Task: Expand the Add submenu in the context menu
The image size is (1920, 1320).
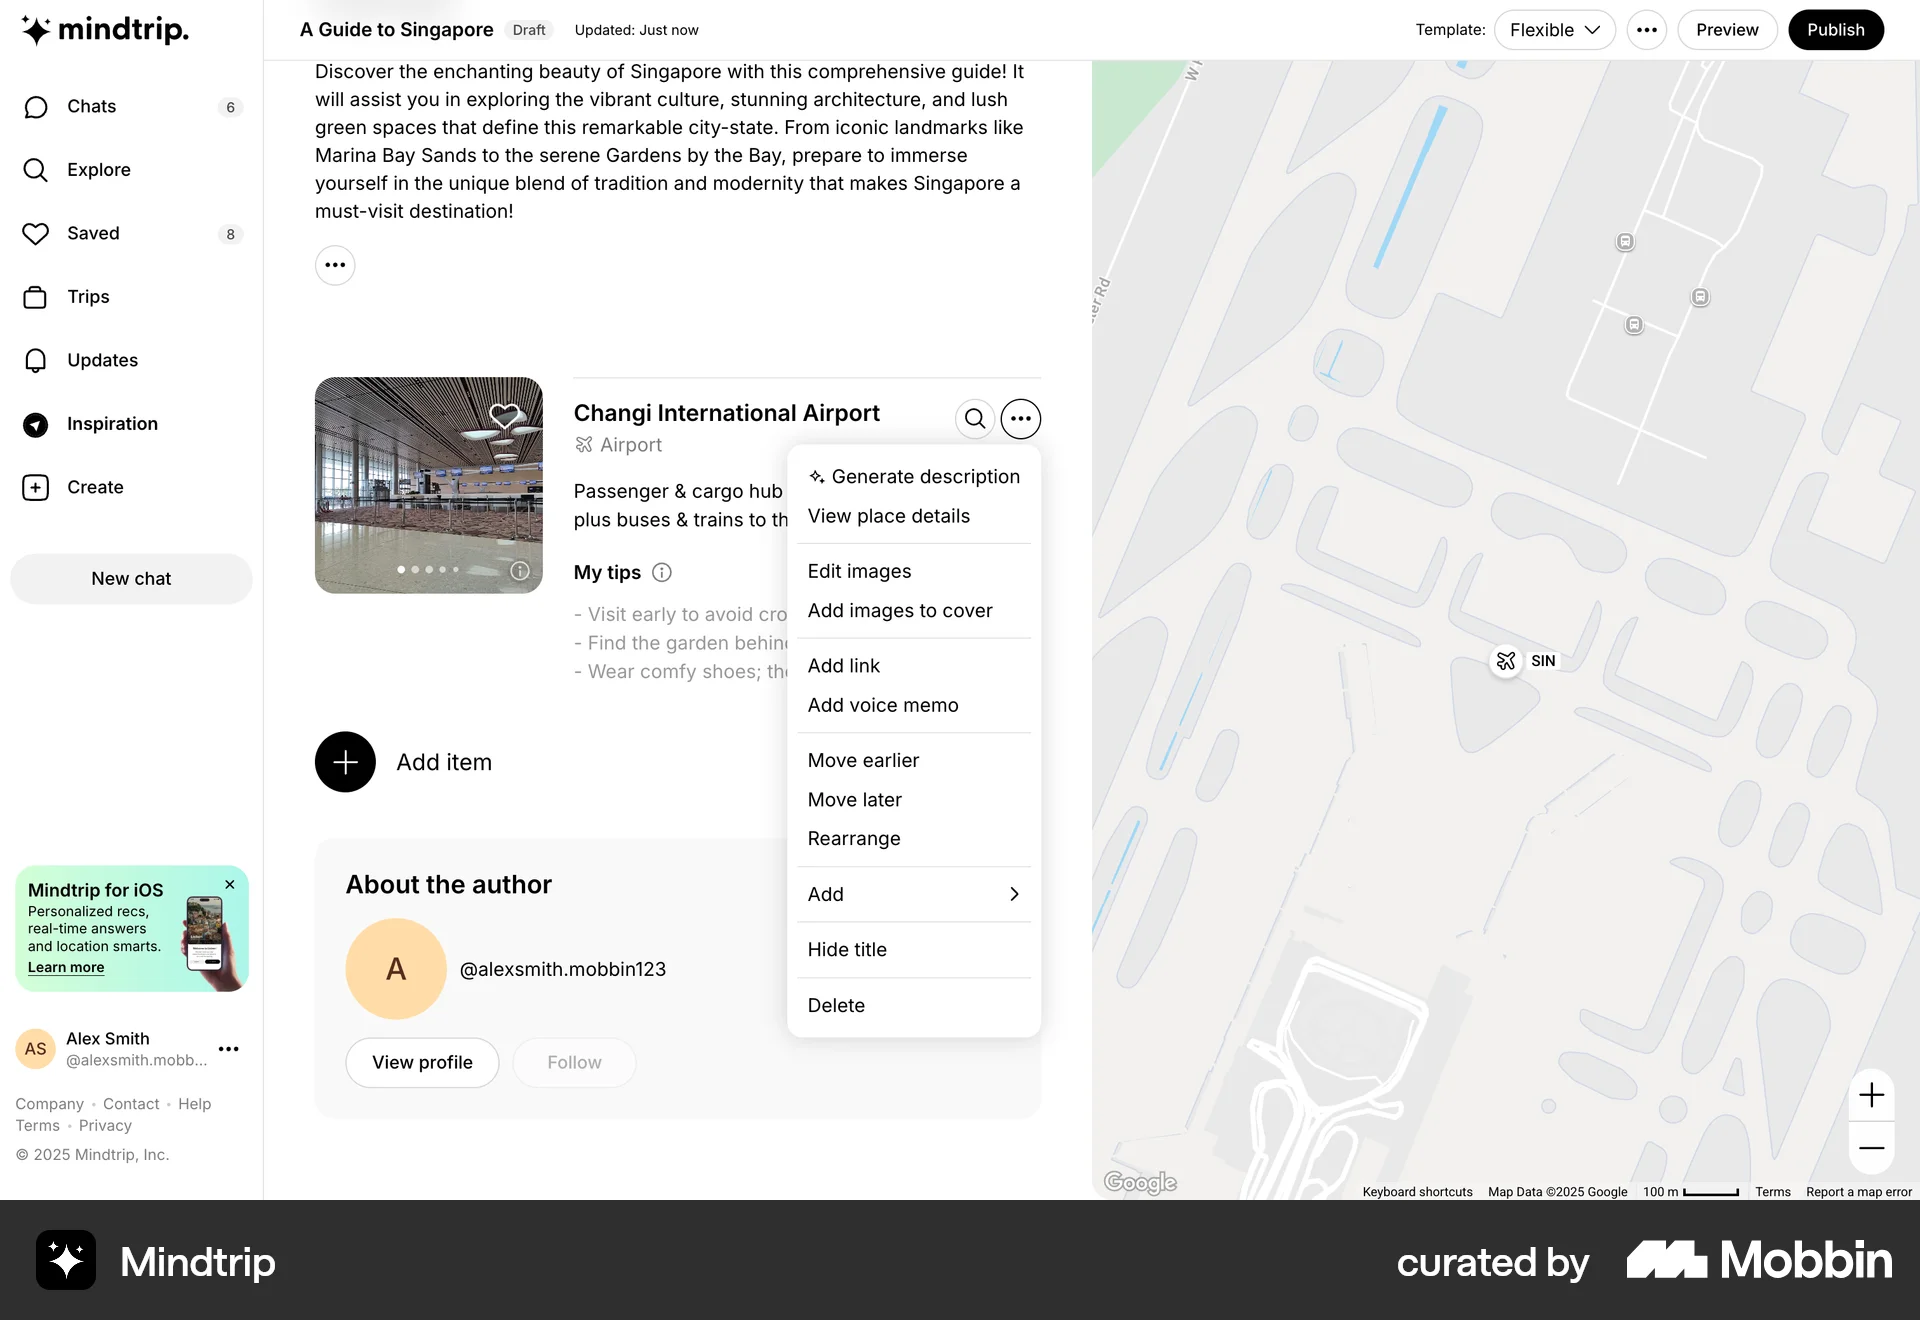Action: point(913,894)
